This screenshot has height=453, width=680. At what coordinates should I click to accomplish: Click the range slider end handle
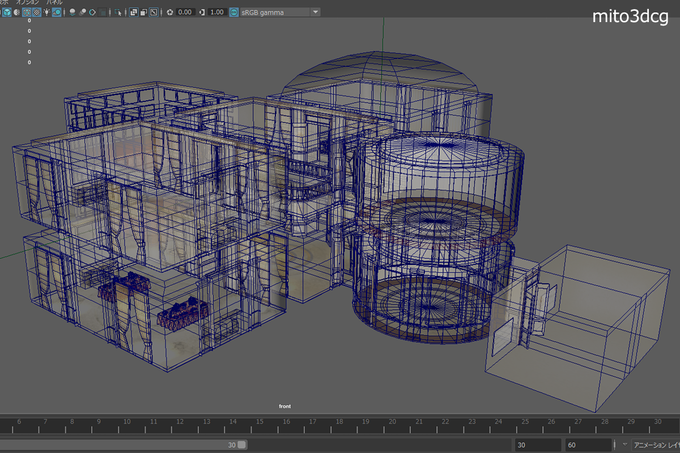click(x=242, y=445)
